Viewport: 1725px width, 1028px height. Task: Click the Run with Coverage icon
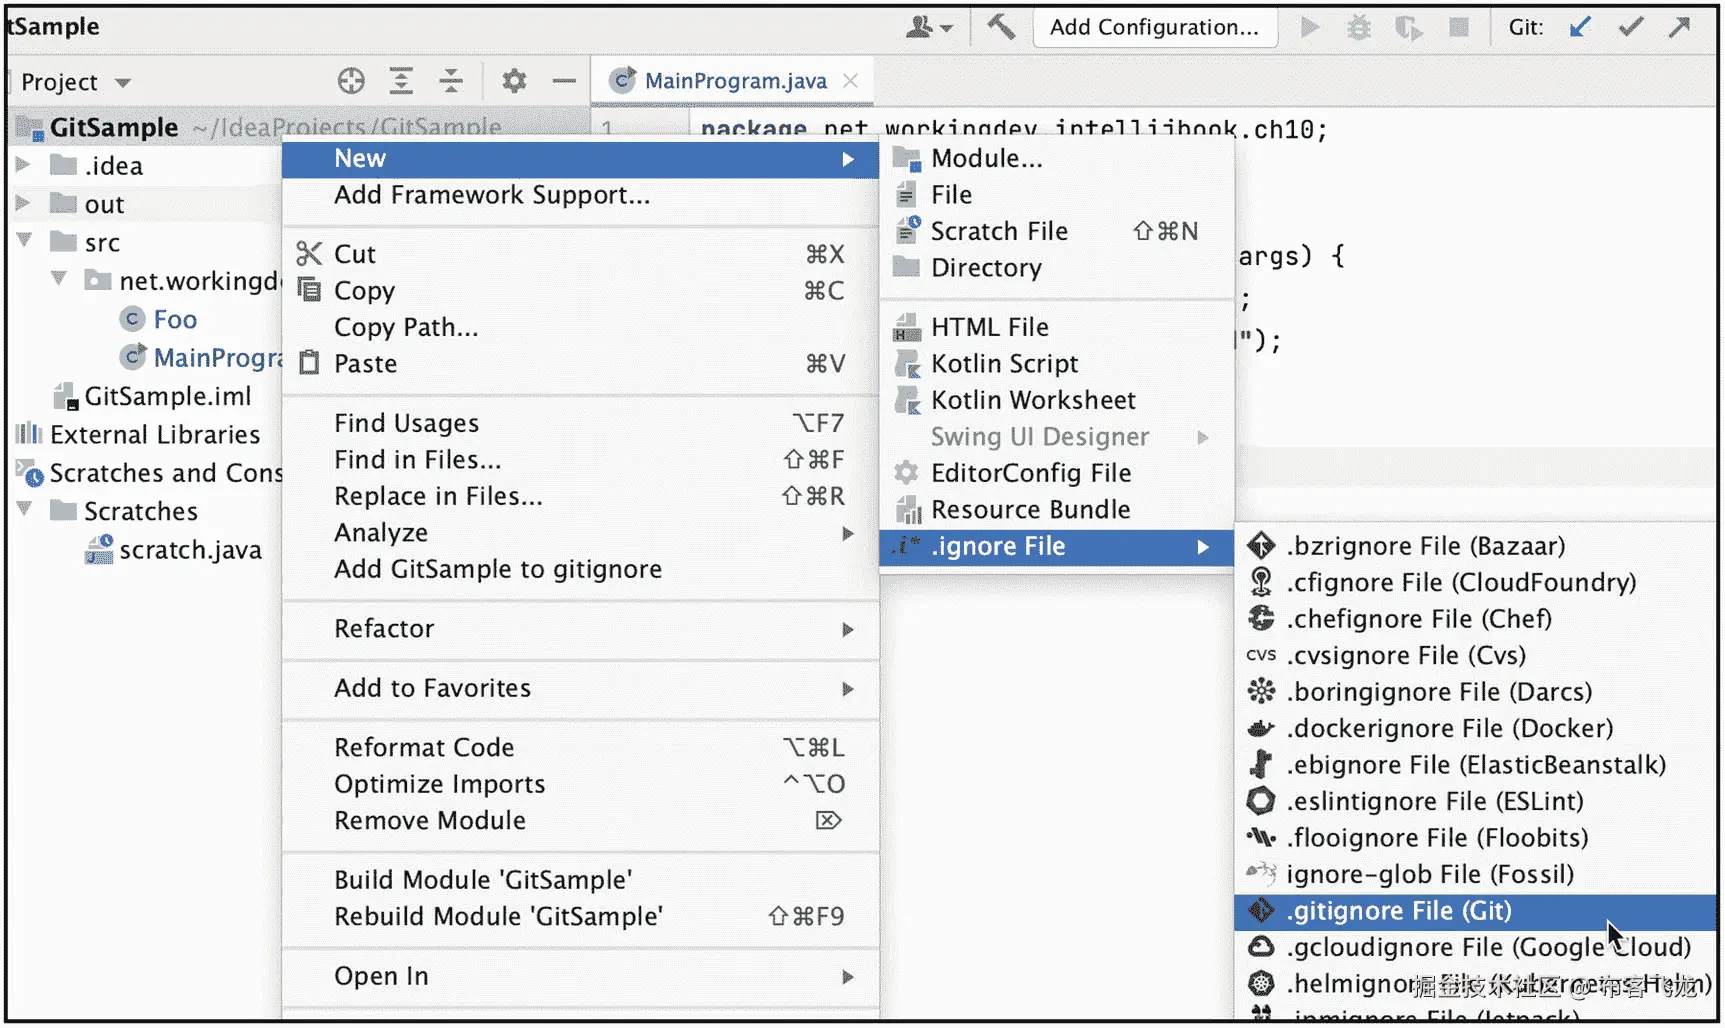click(1408, 27)
